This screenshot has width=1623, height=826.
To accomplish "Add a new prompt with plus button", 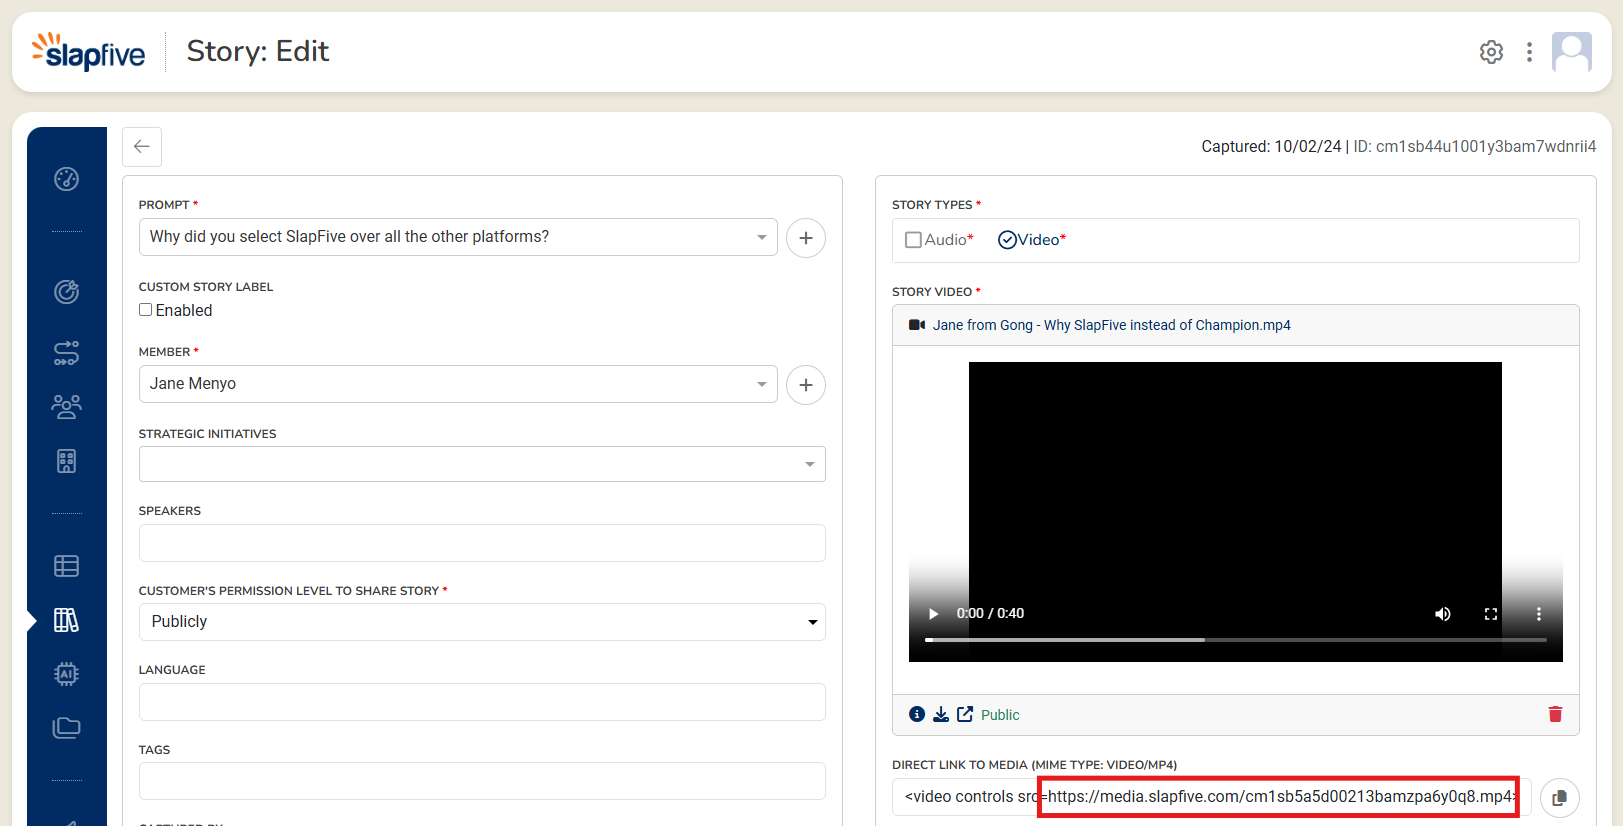I will (x=805, y=238).
